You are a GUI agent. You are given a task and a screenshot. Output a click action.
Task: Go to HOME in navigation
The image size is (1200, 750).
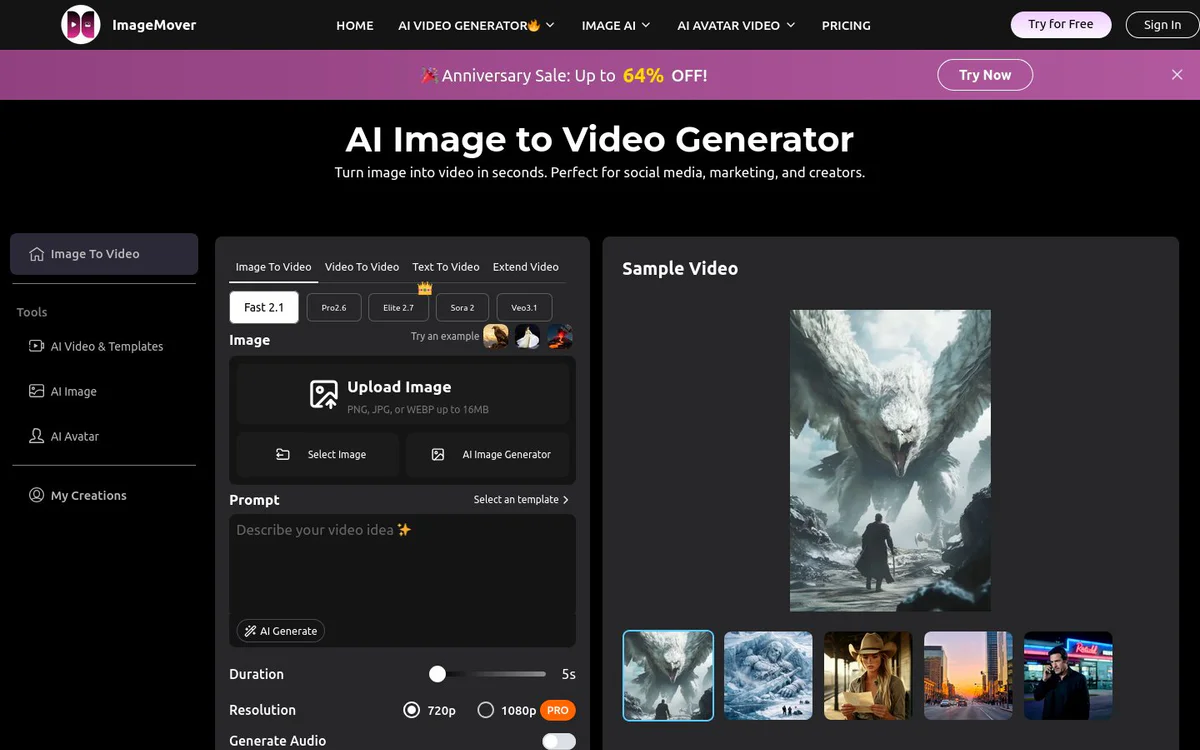pyautogui.click(x=355, y=25)
